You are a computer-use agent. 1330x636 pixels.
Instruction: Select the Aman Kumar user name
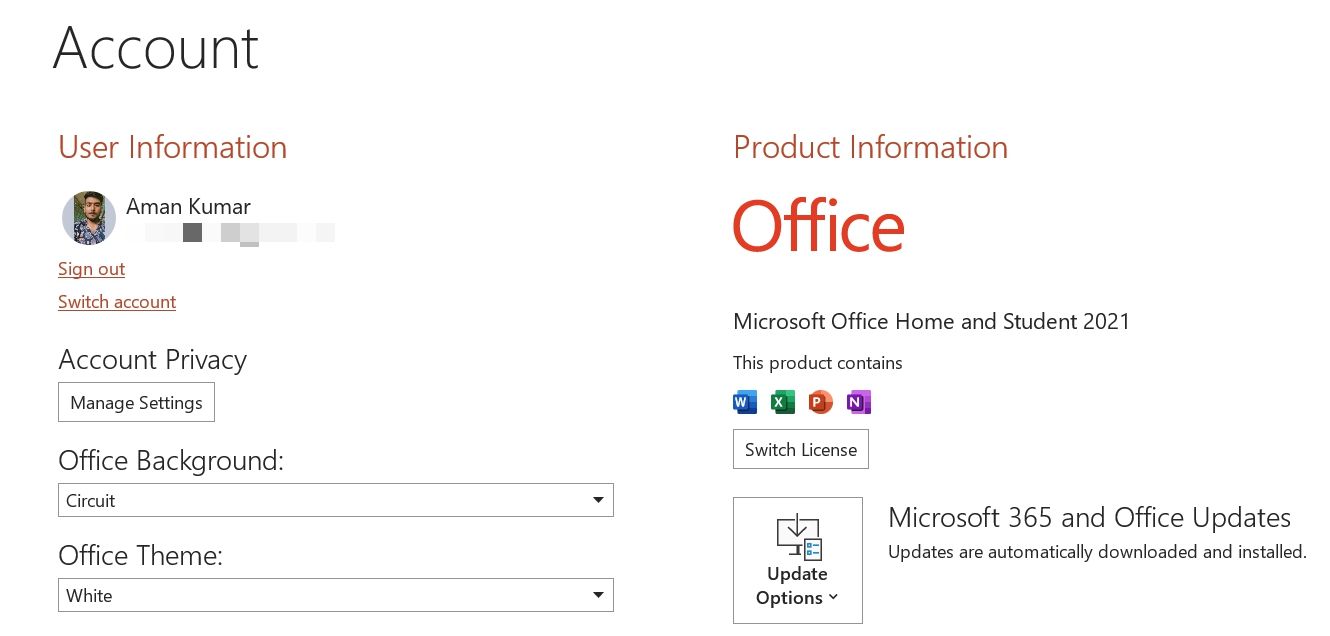coord(188,207)
